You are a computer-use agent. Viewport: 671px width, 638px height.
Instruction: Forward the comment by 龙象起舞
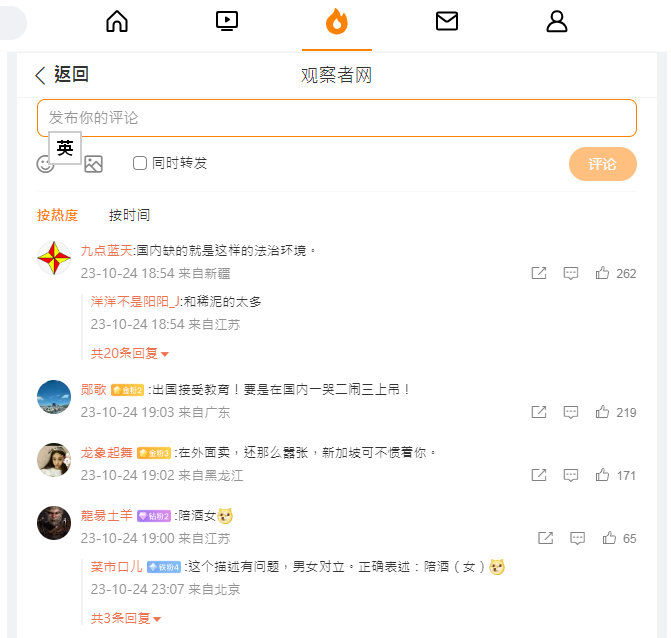coord(539,475)
